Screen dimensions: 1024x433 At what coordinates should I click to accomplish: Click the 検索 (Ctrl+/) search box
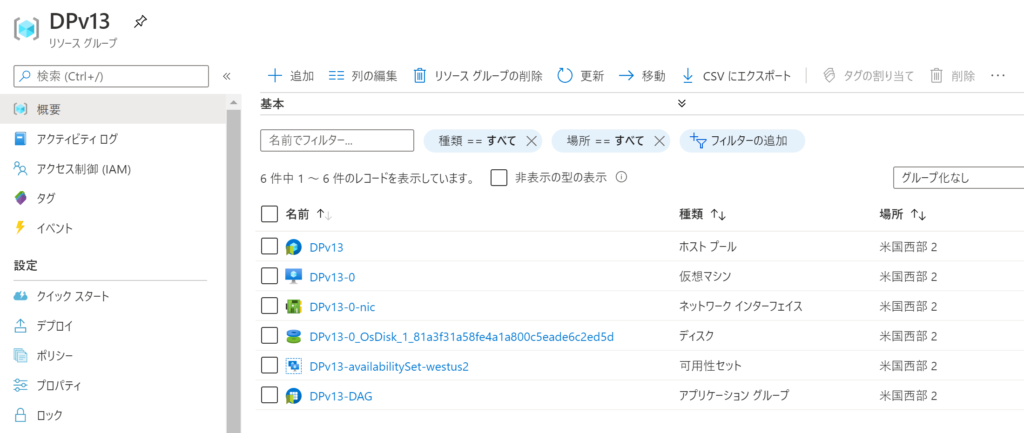tap(111, 76)
